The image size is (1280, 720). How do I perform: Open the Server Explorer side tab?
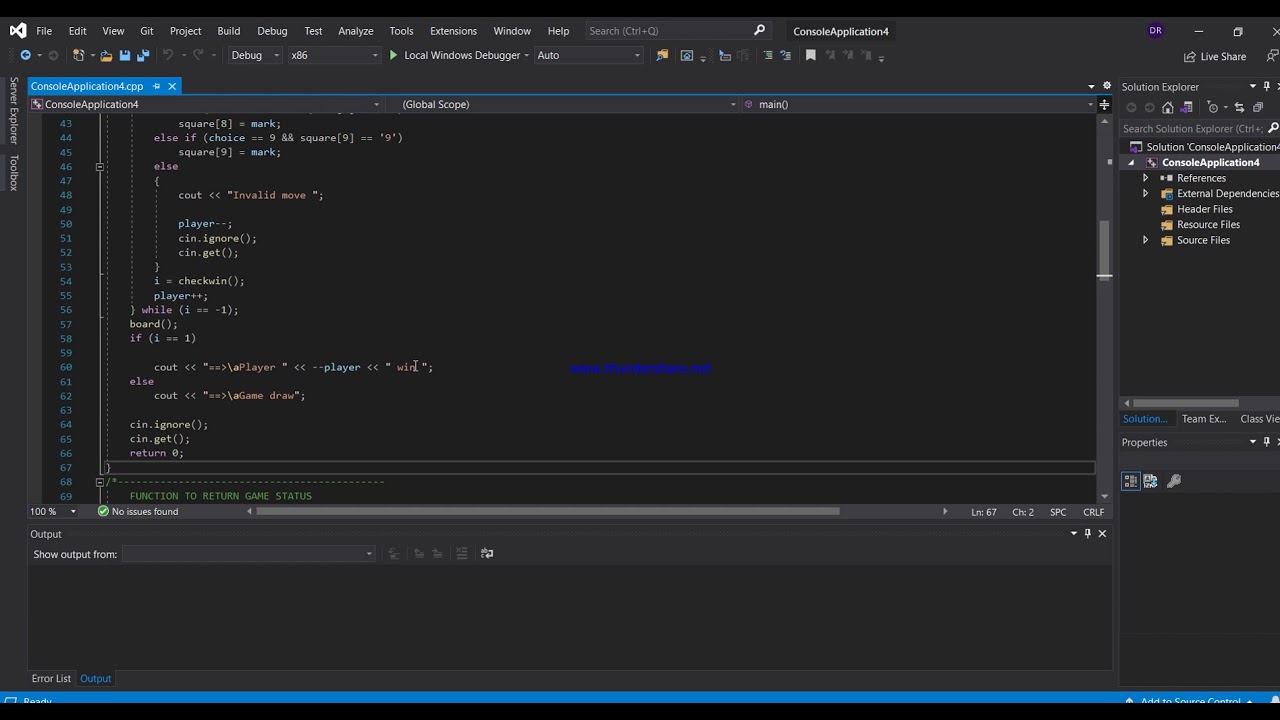pos(14,111)
